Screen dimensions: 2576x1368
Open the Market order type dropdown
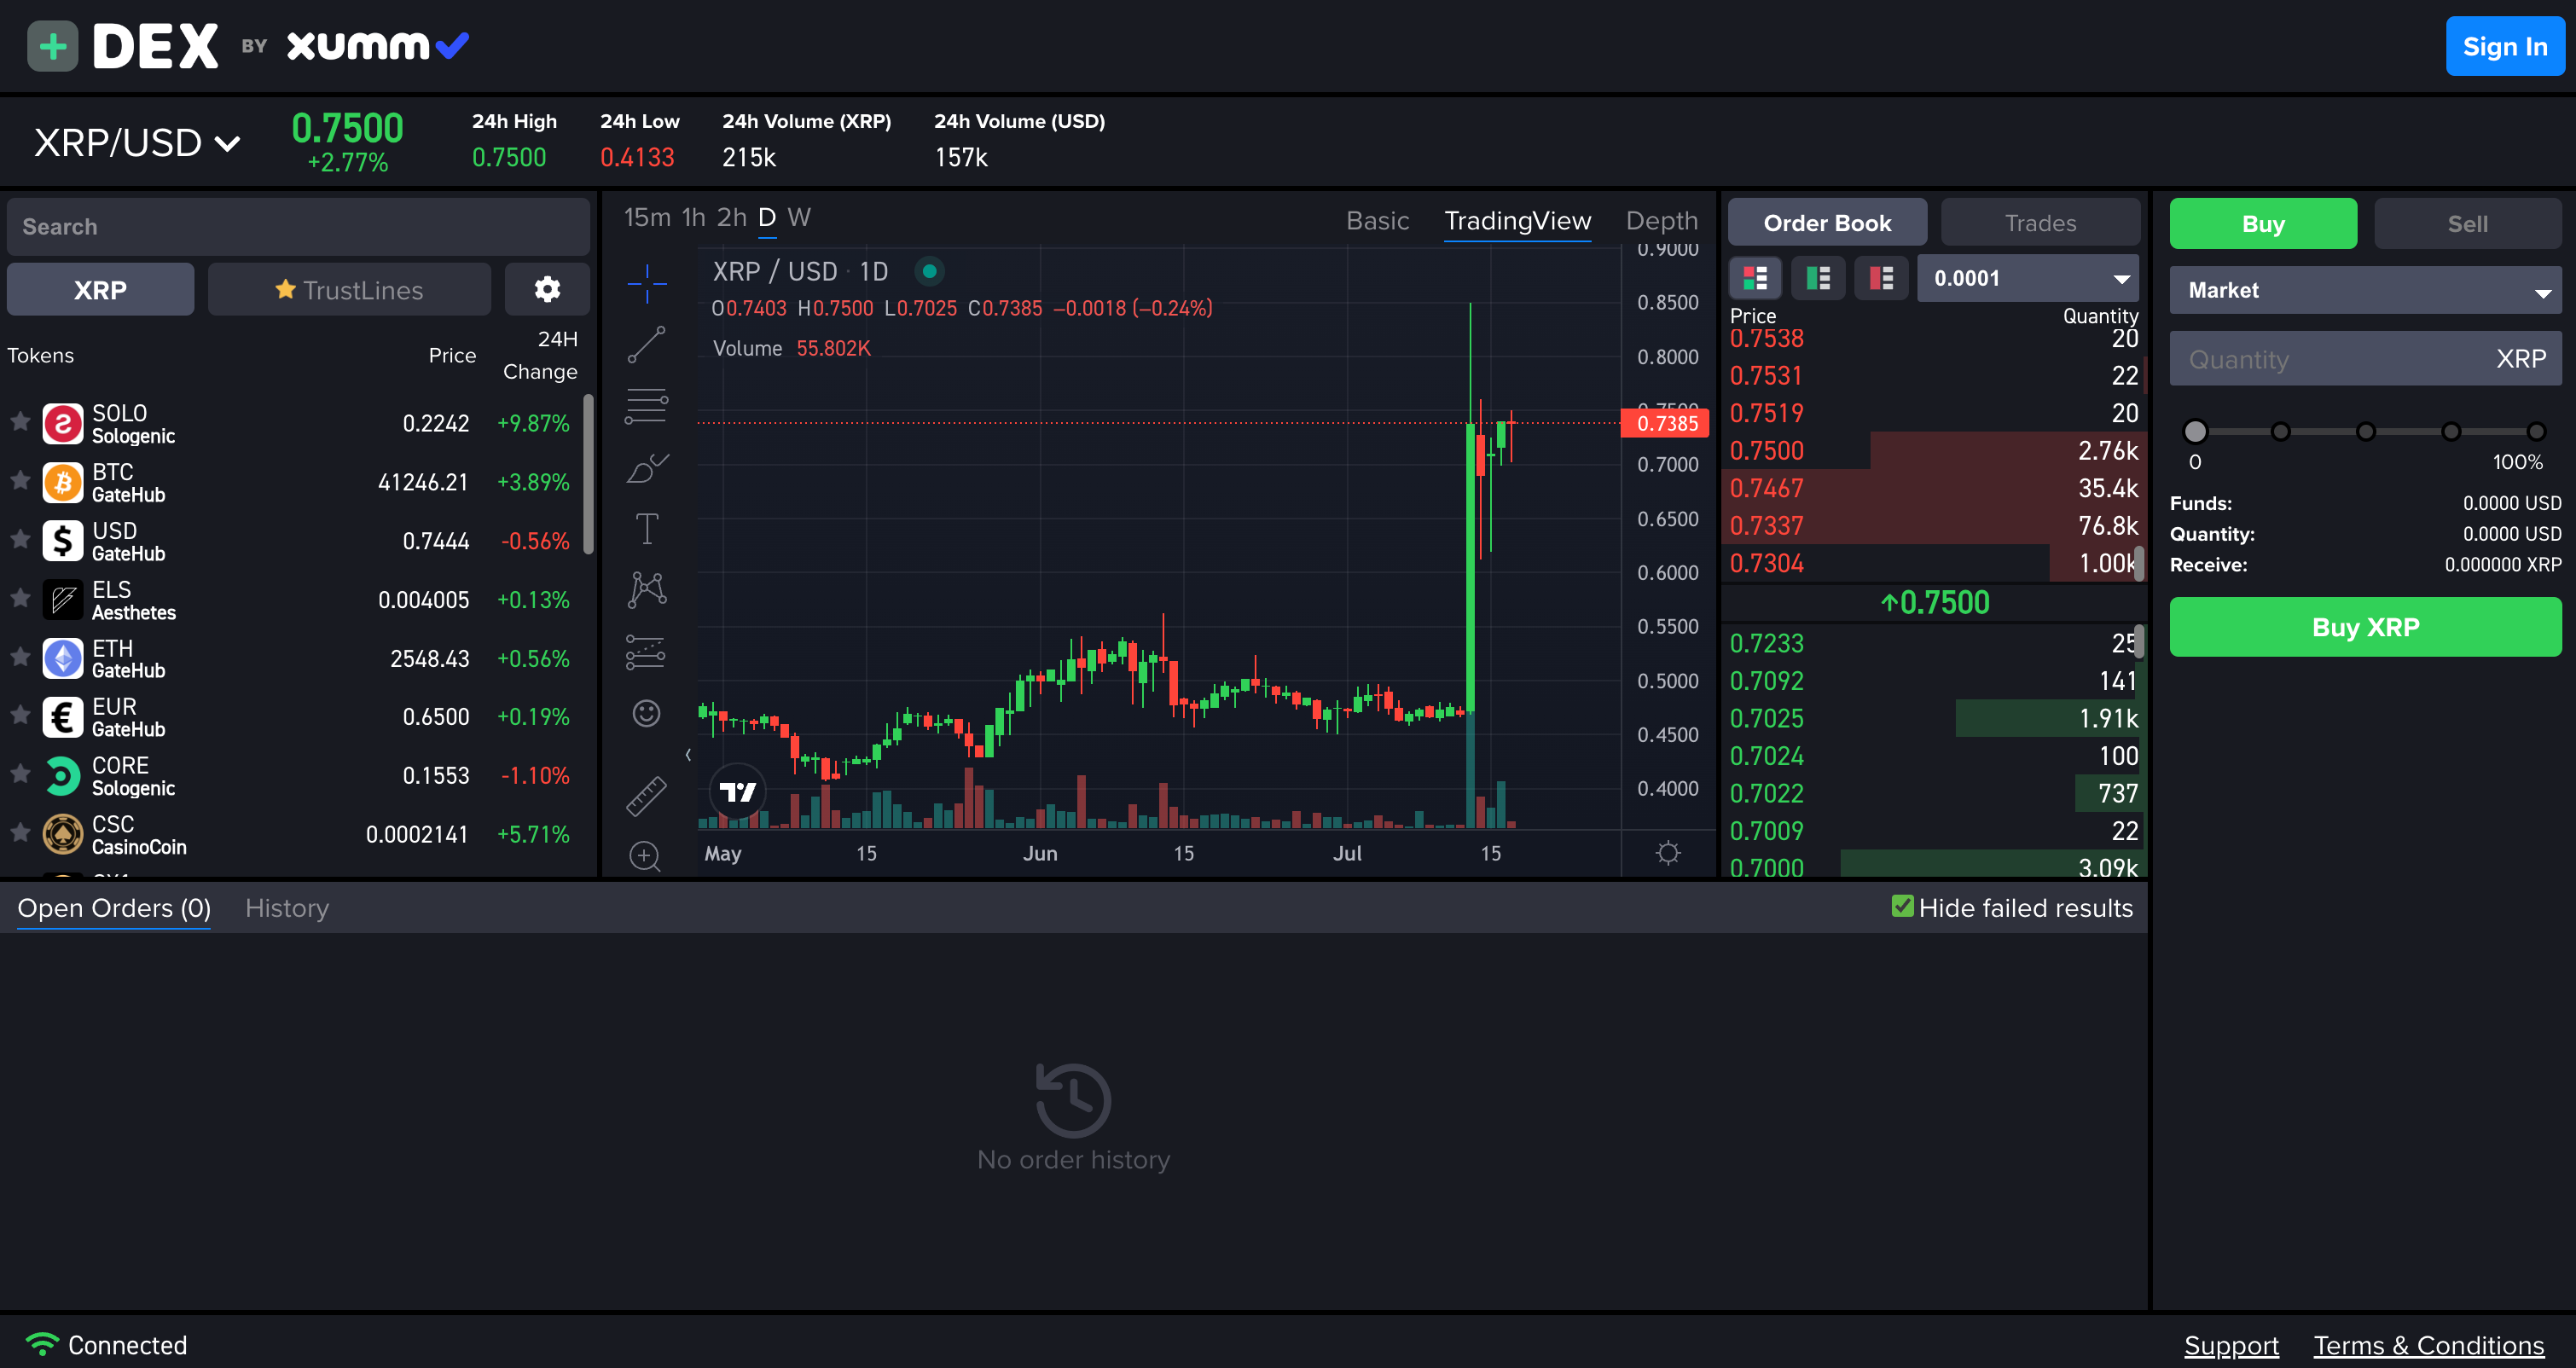point(2365,290)
